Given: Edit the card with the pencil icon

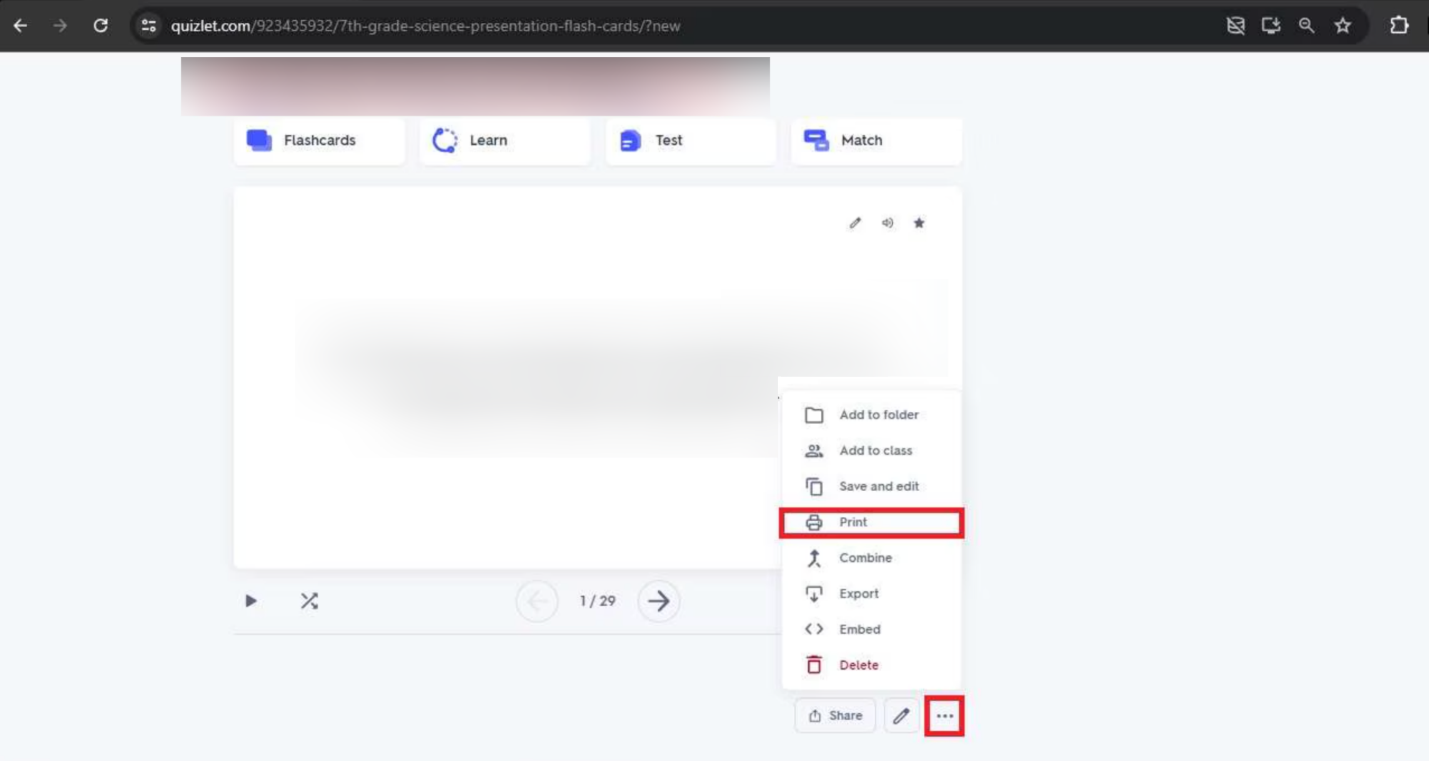Looking at the screenshot, I should click(855, 223).
